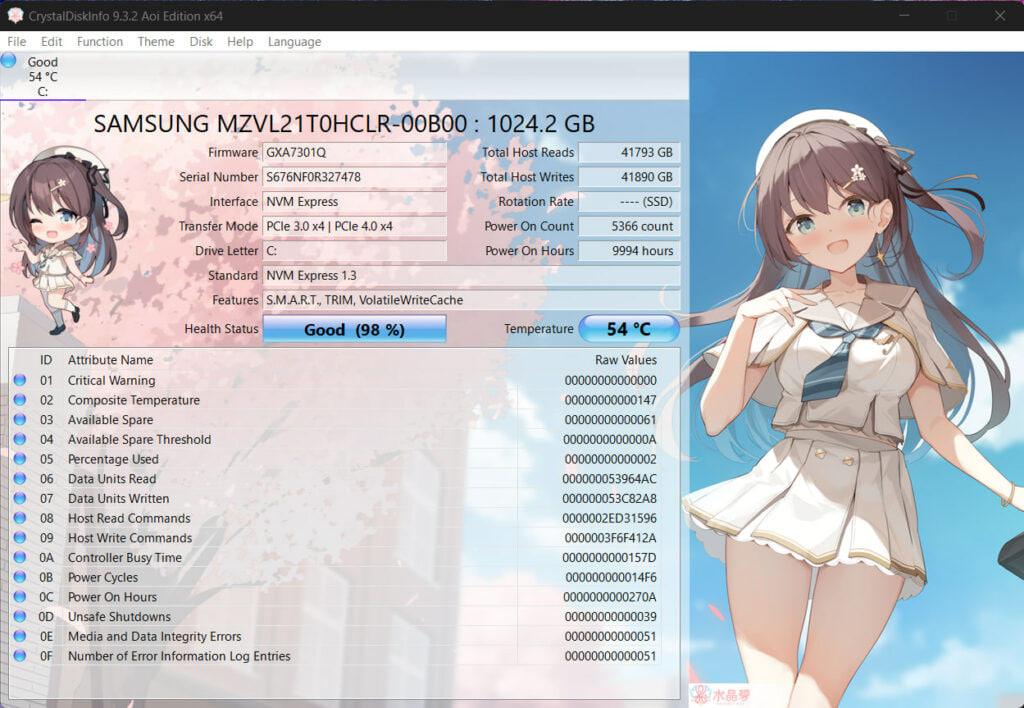
Task: Open the Disk menu
Action: (x=200, y=42)
